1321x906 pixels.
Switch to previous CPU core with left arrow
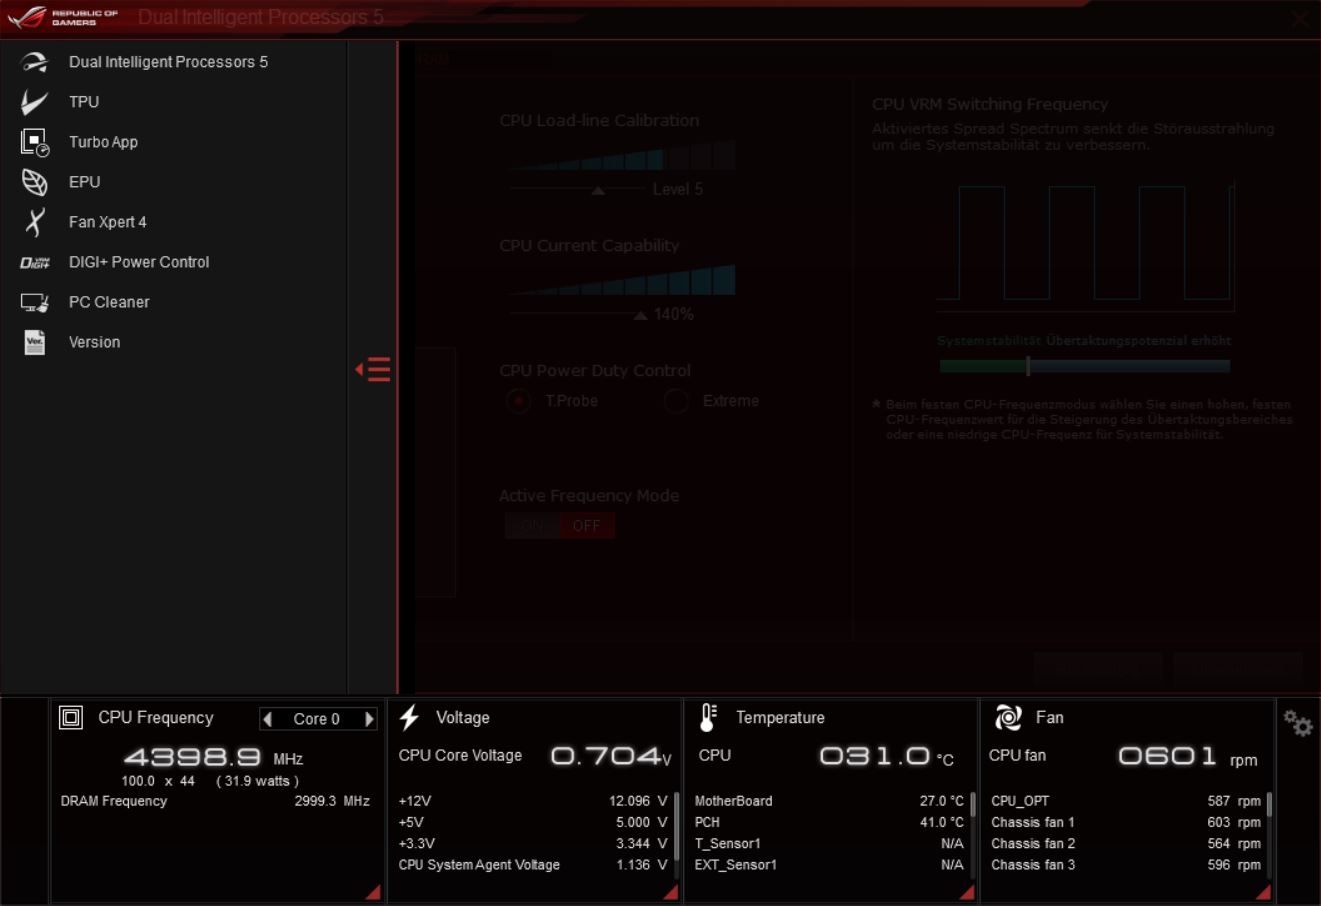[x=267, y=719]
